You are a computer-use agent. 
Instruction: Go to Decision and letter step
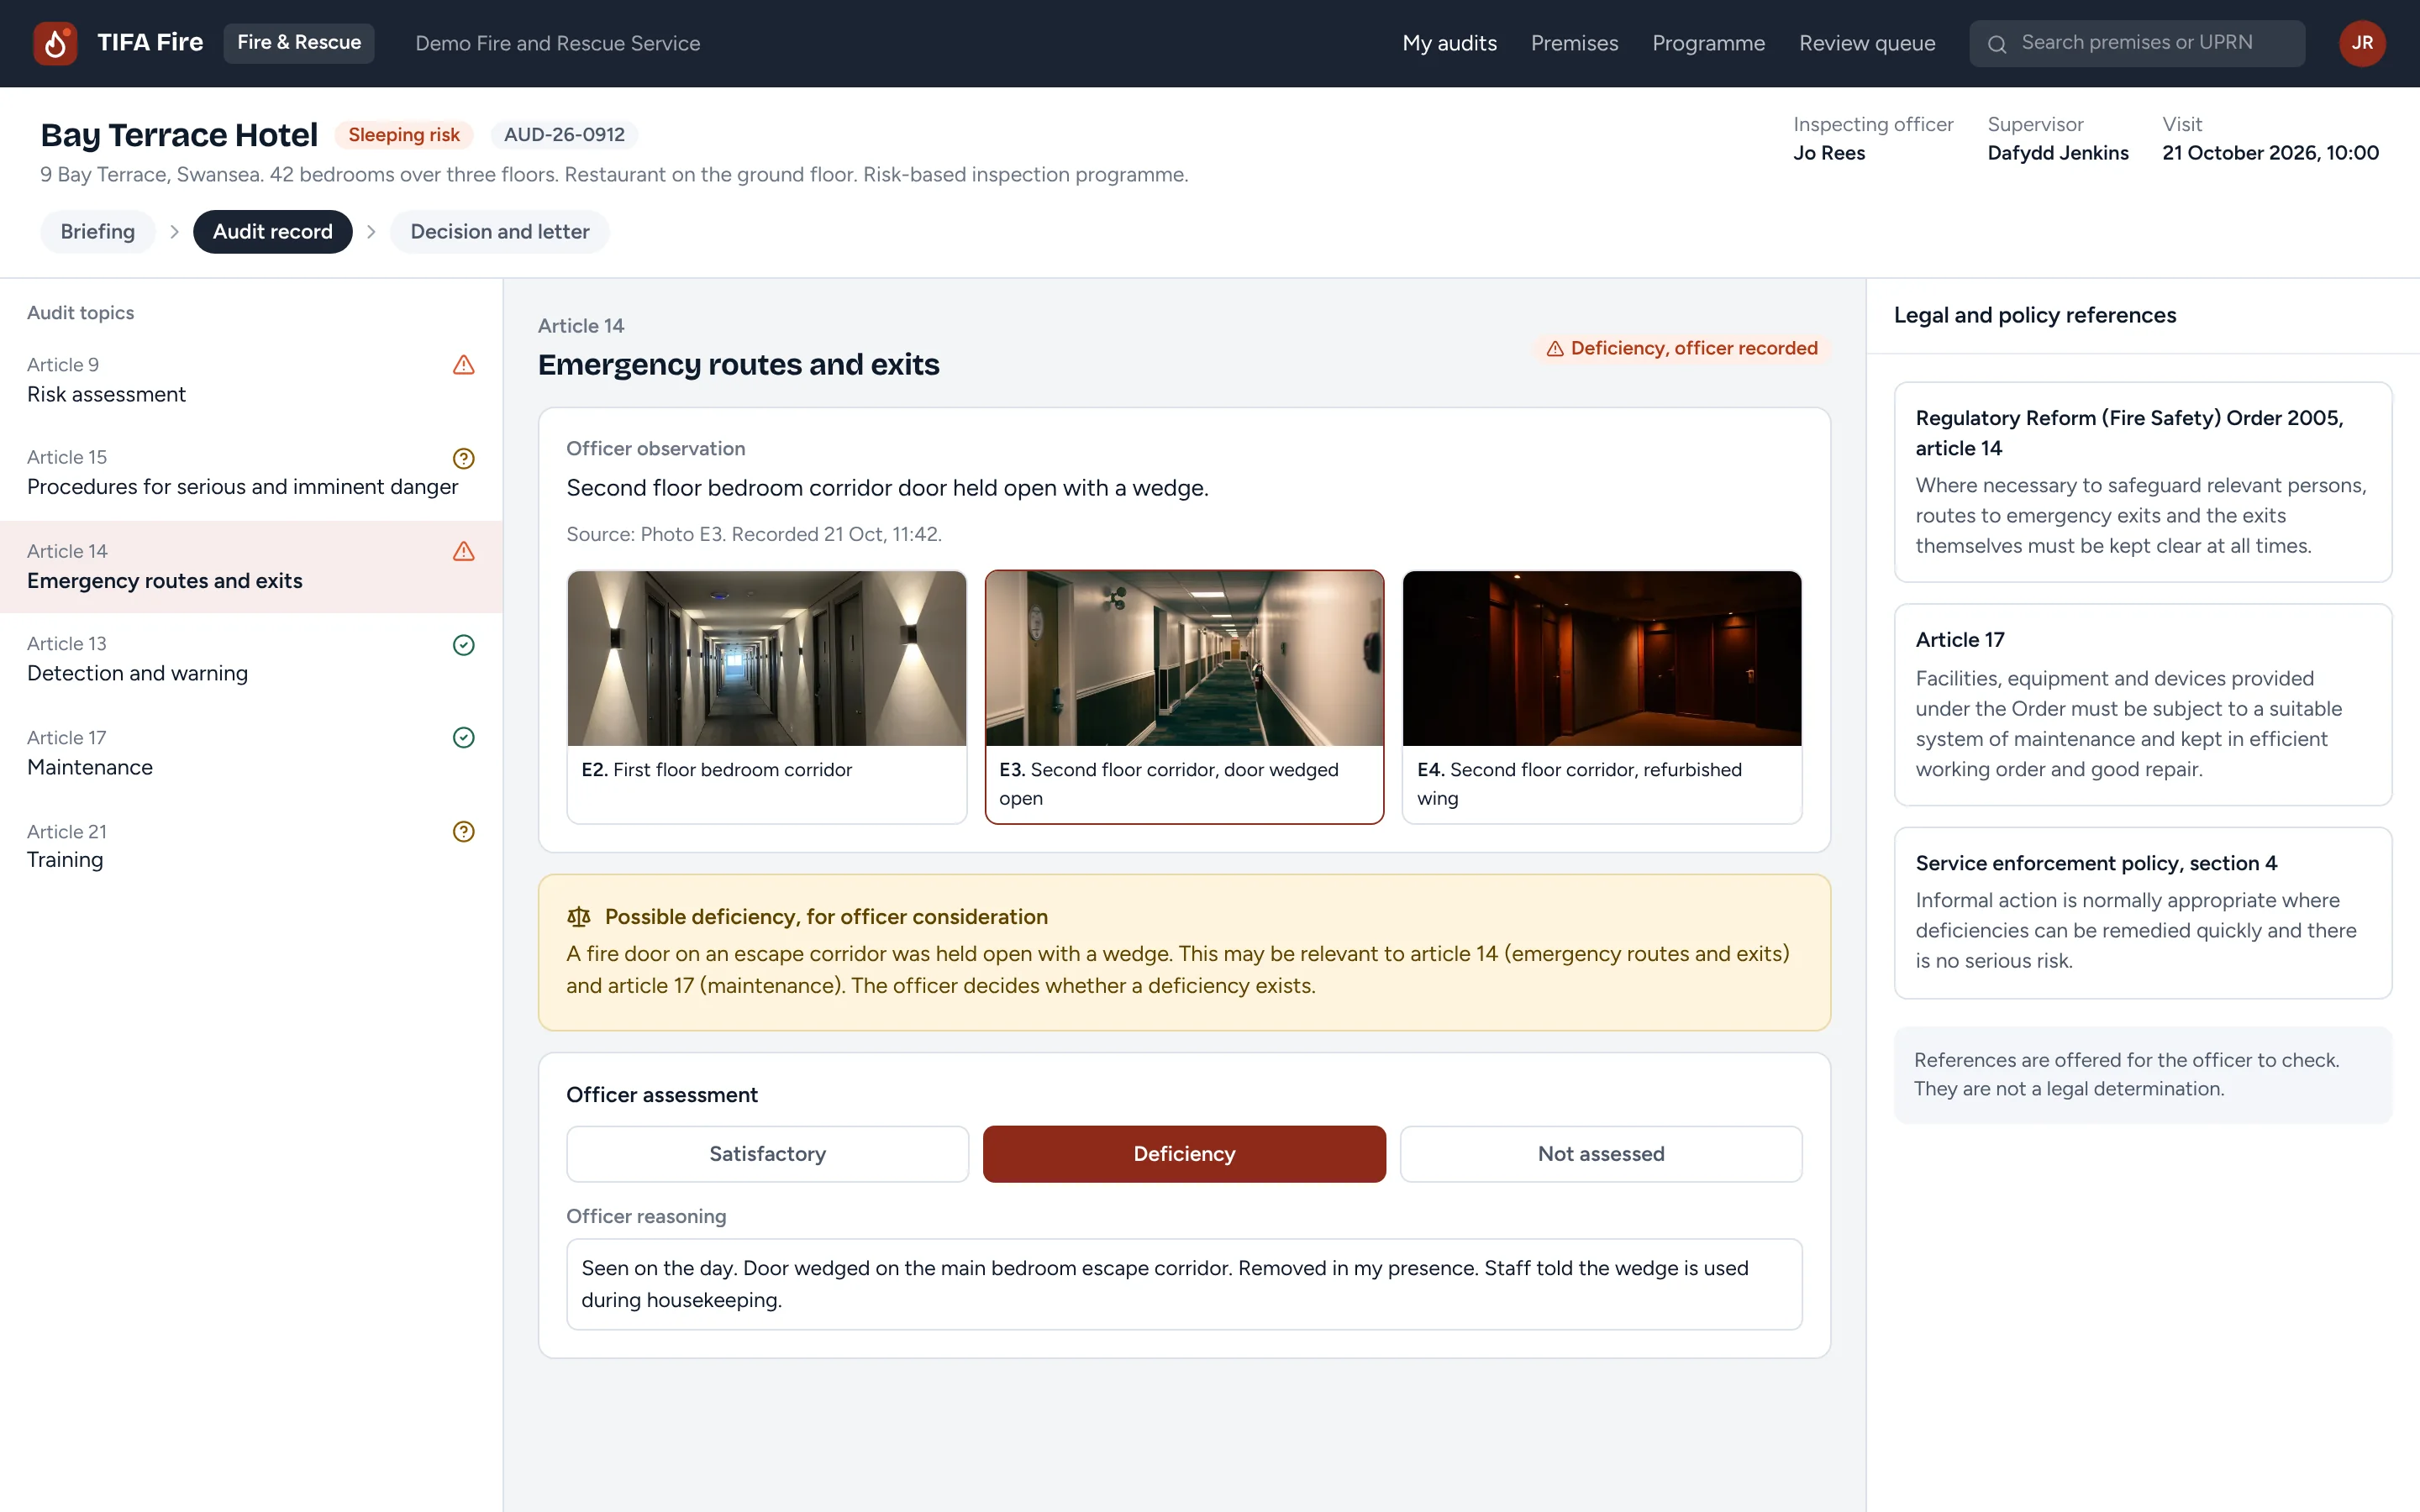(x=499, y=232)
